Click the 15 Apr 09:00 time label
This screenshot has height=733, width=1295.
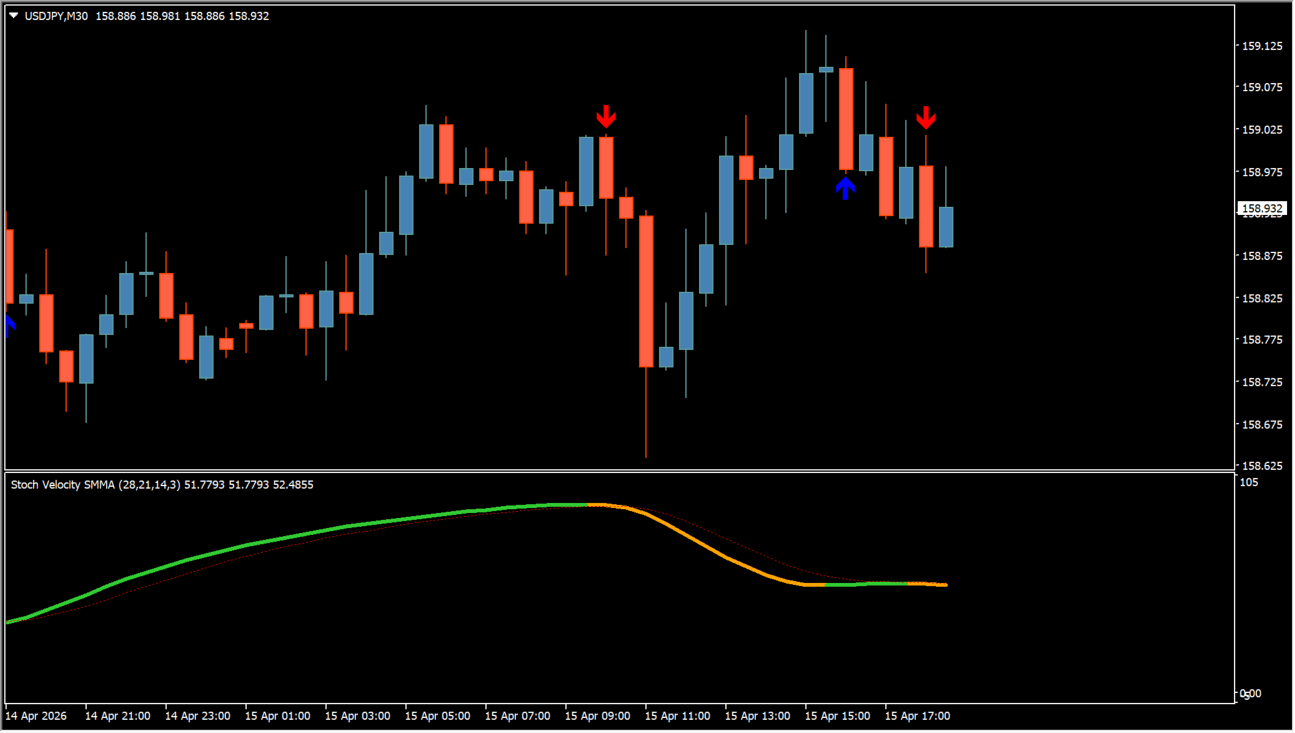[x=597, y=716]
